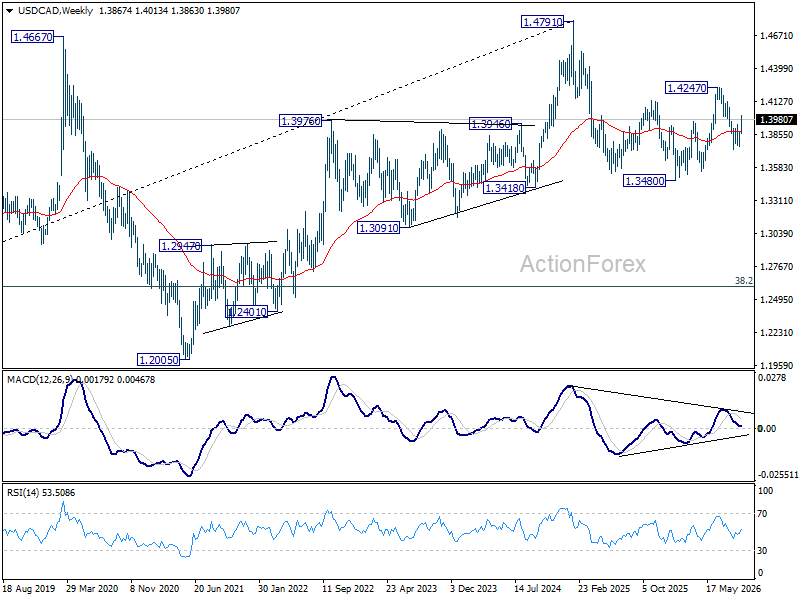The image size is (800, 600).
Task: Select the 1.20050 bottom price label
Action: pyautogui.click(x=159, y=360)
